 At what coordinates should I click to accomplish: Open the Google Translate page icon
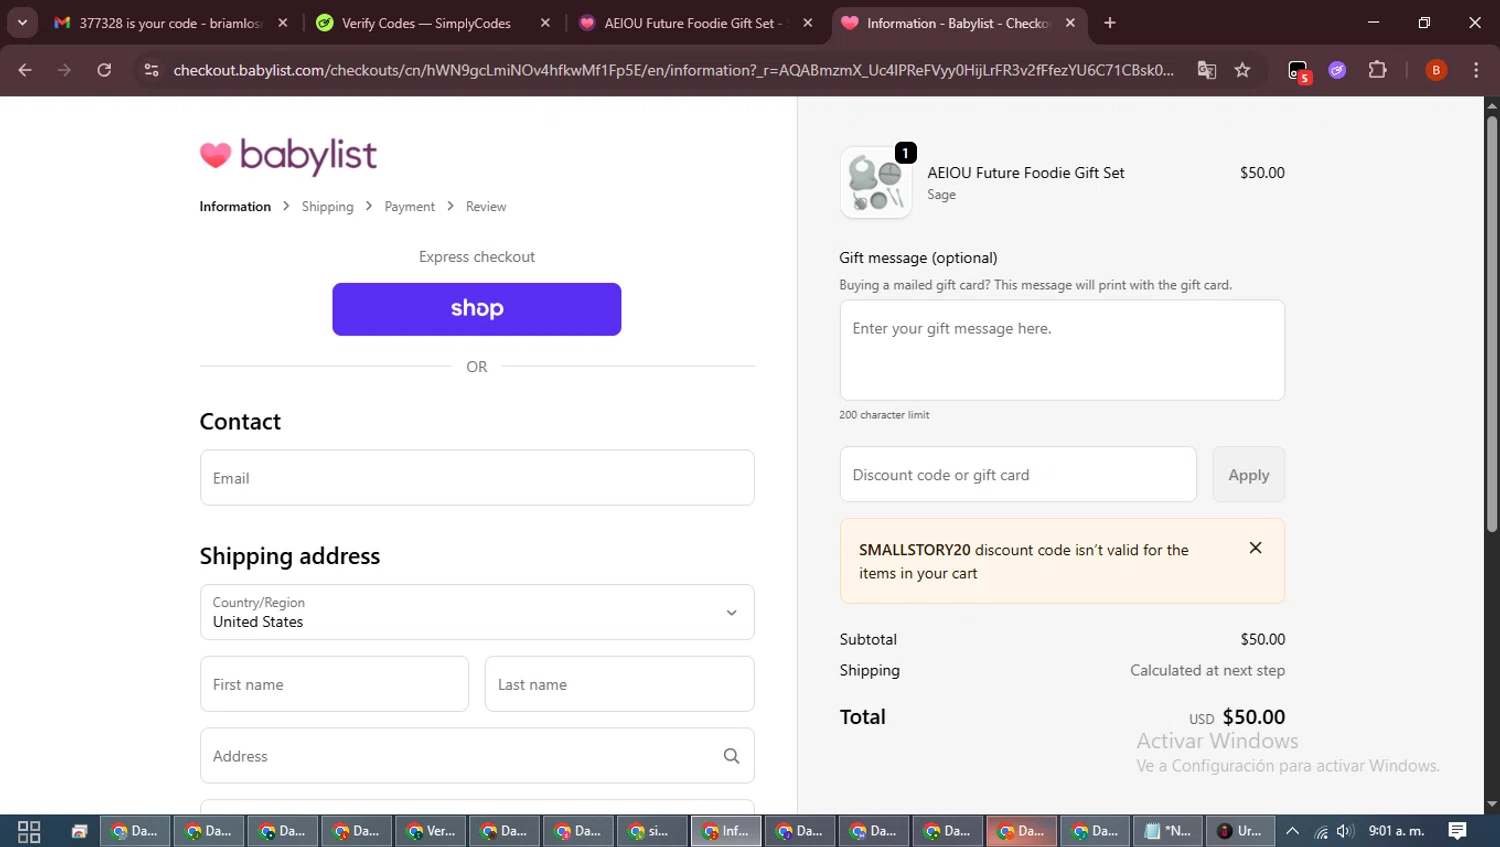point(1207,70)
